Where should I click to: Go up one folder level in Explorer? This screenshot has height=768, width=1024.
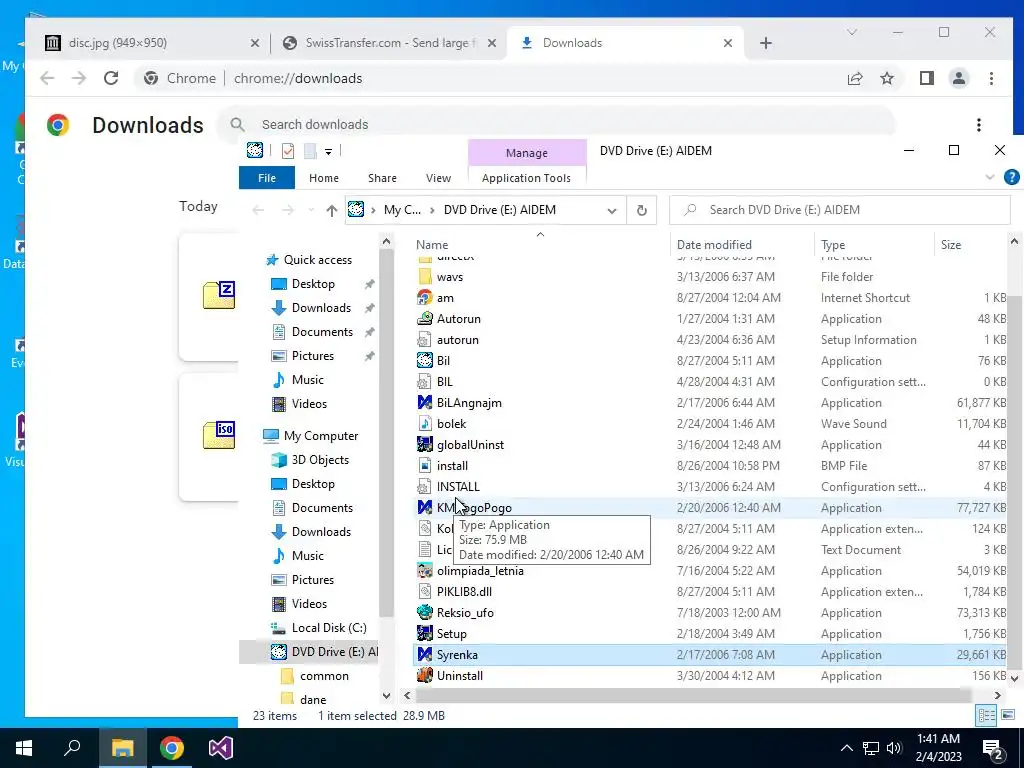332,210
